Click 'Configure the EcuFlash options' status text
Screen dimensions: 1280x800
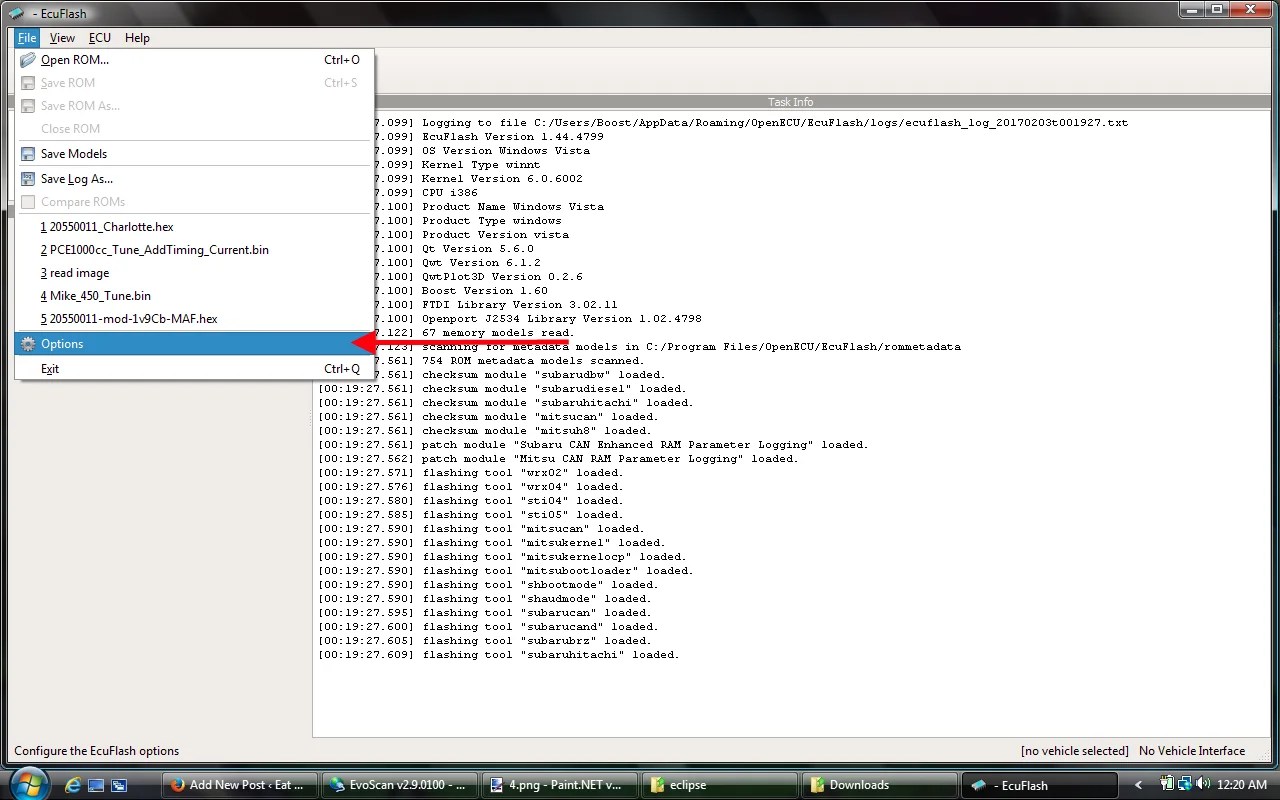click(97, 751)
